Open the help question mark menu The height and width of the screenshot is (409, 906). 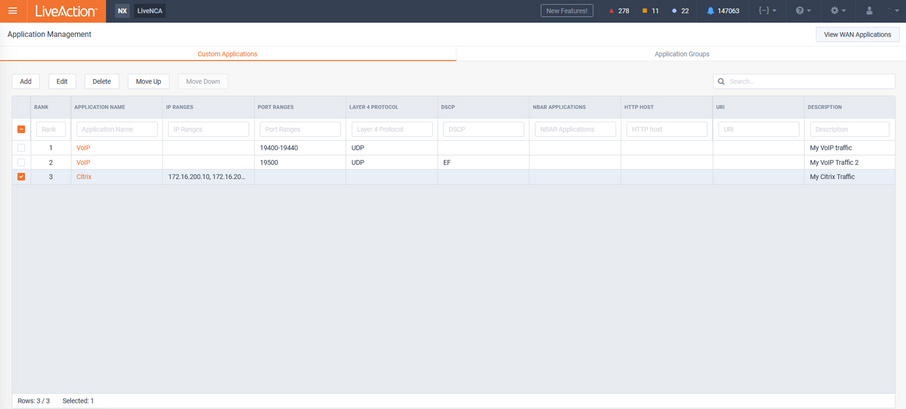click(803, 10)
